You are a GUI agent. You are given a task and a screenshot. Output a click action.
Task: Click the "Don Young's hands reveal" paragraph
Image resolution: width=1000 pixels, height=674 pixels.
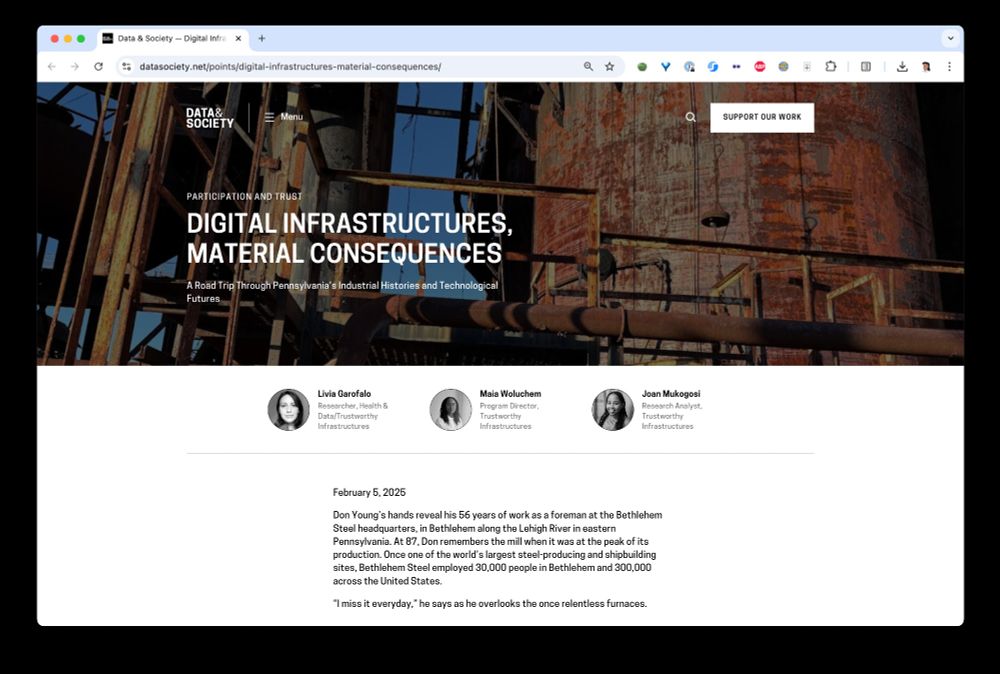pos(497,548)
